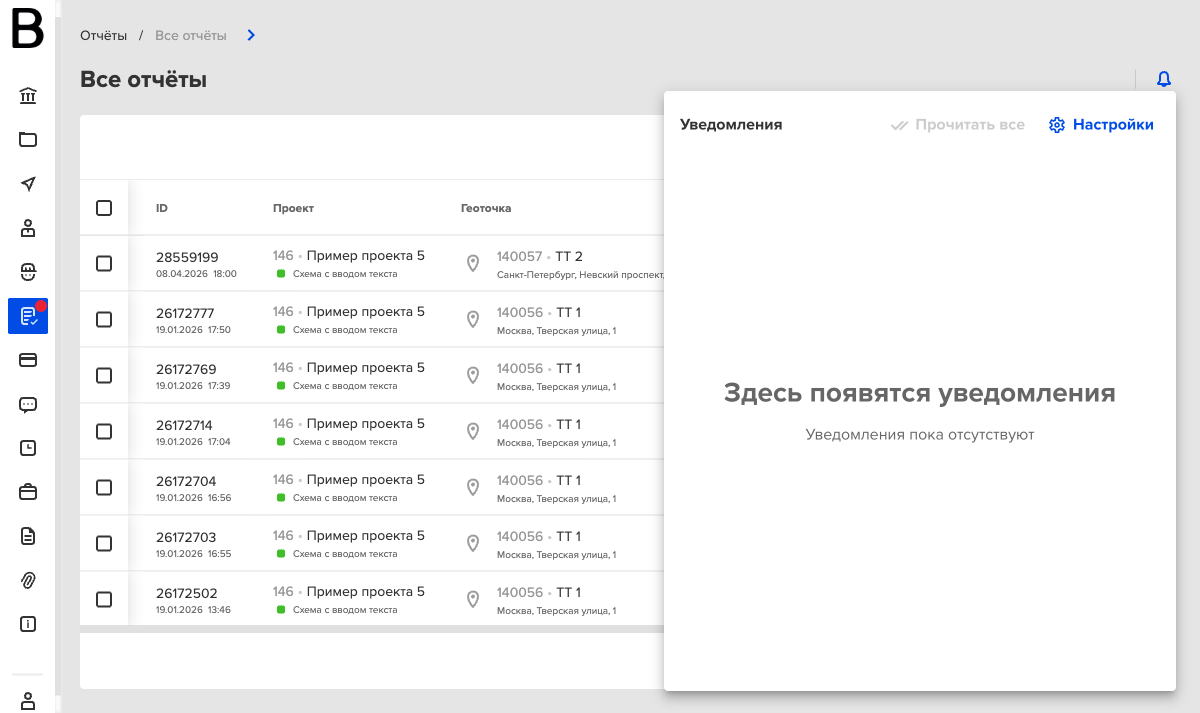Open the paperclip attachments sidebar icon
The width and height of the screenshot is (1200, 713).
pos(28,580)
